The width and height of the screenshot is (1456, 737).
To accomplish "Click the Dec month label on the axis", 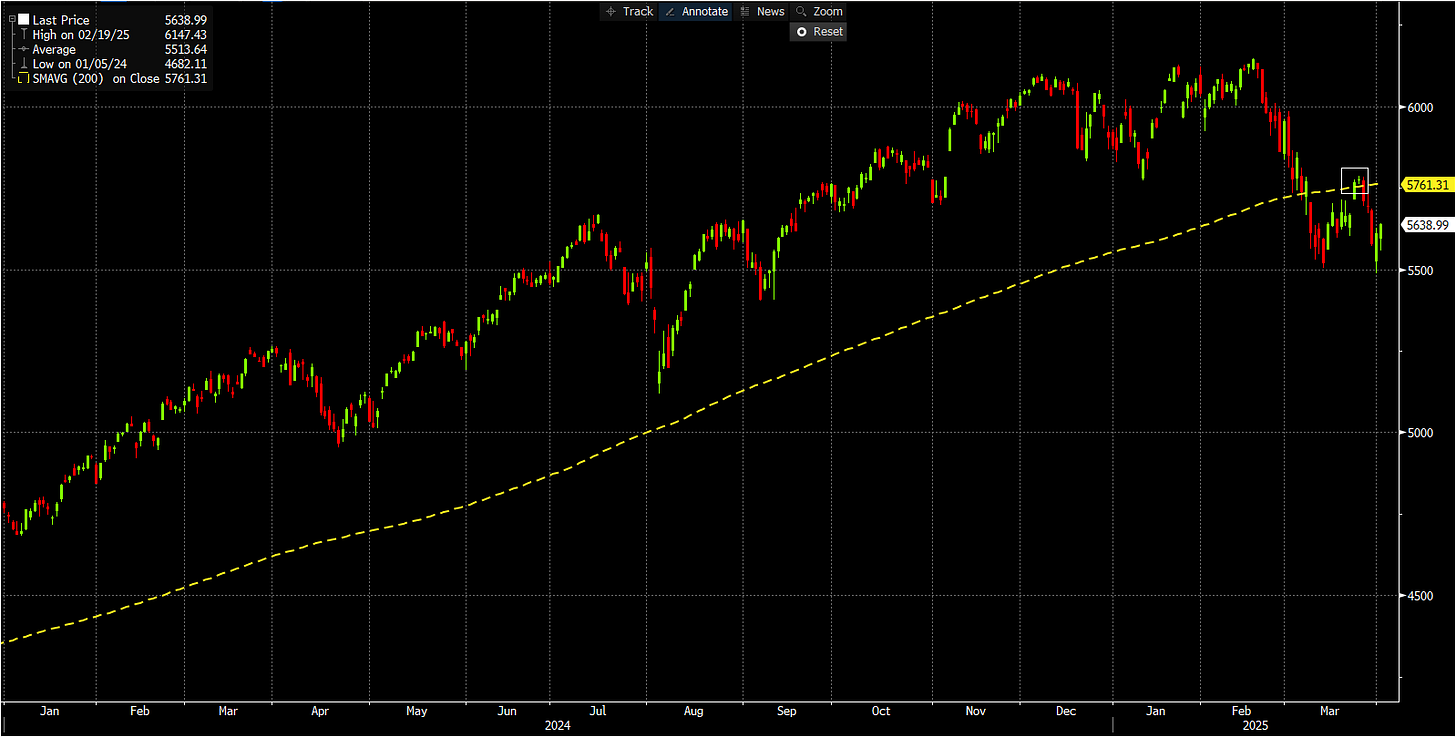I will (x=1066, y=712).
